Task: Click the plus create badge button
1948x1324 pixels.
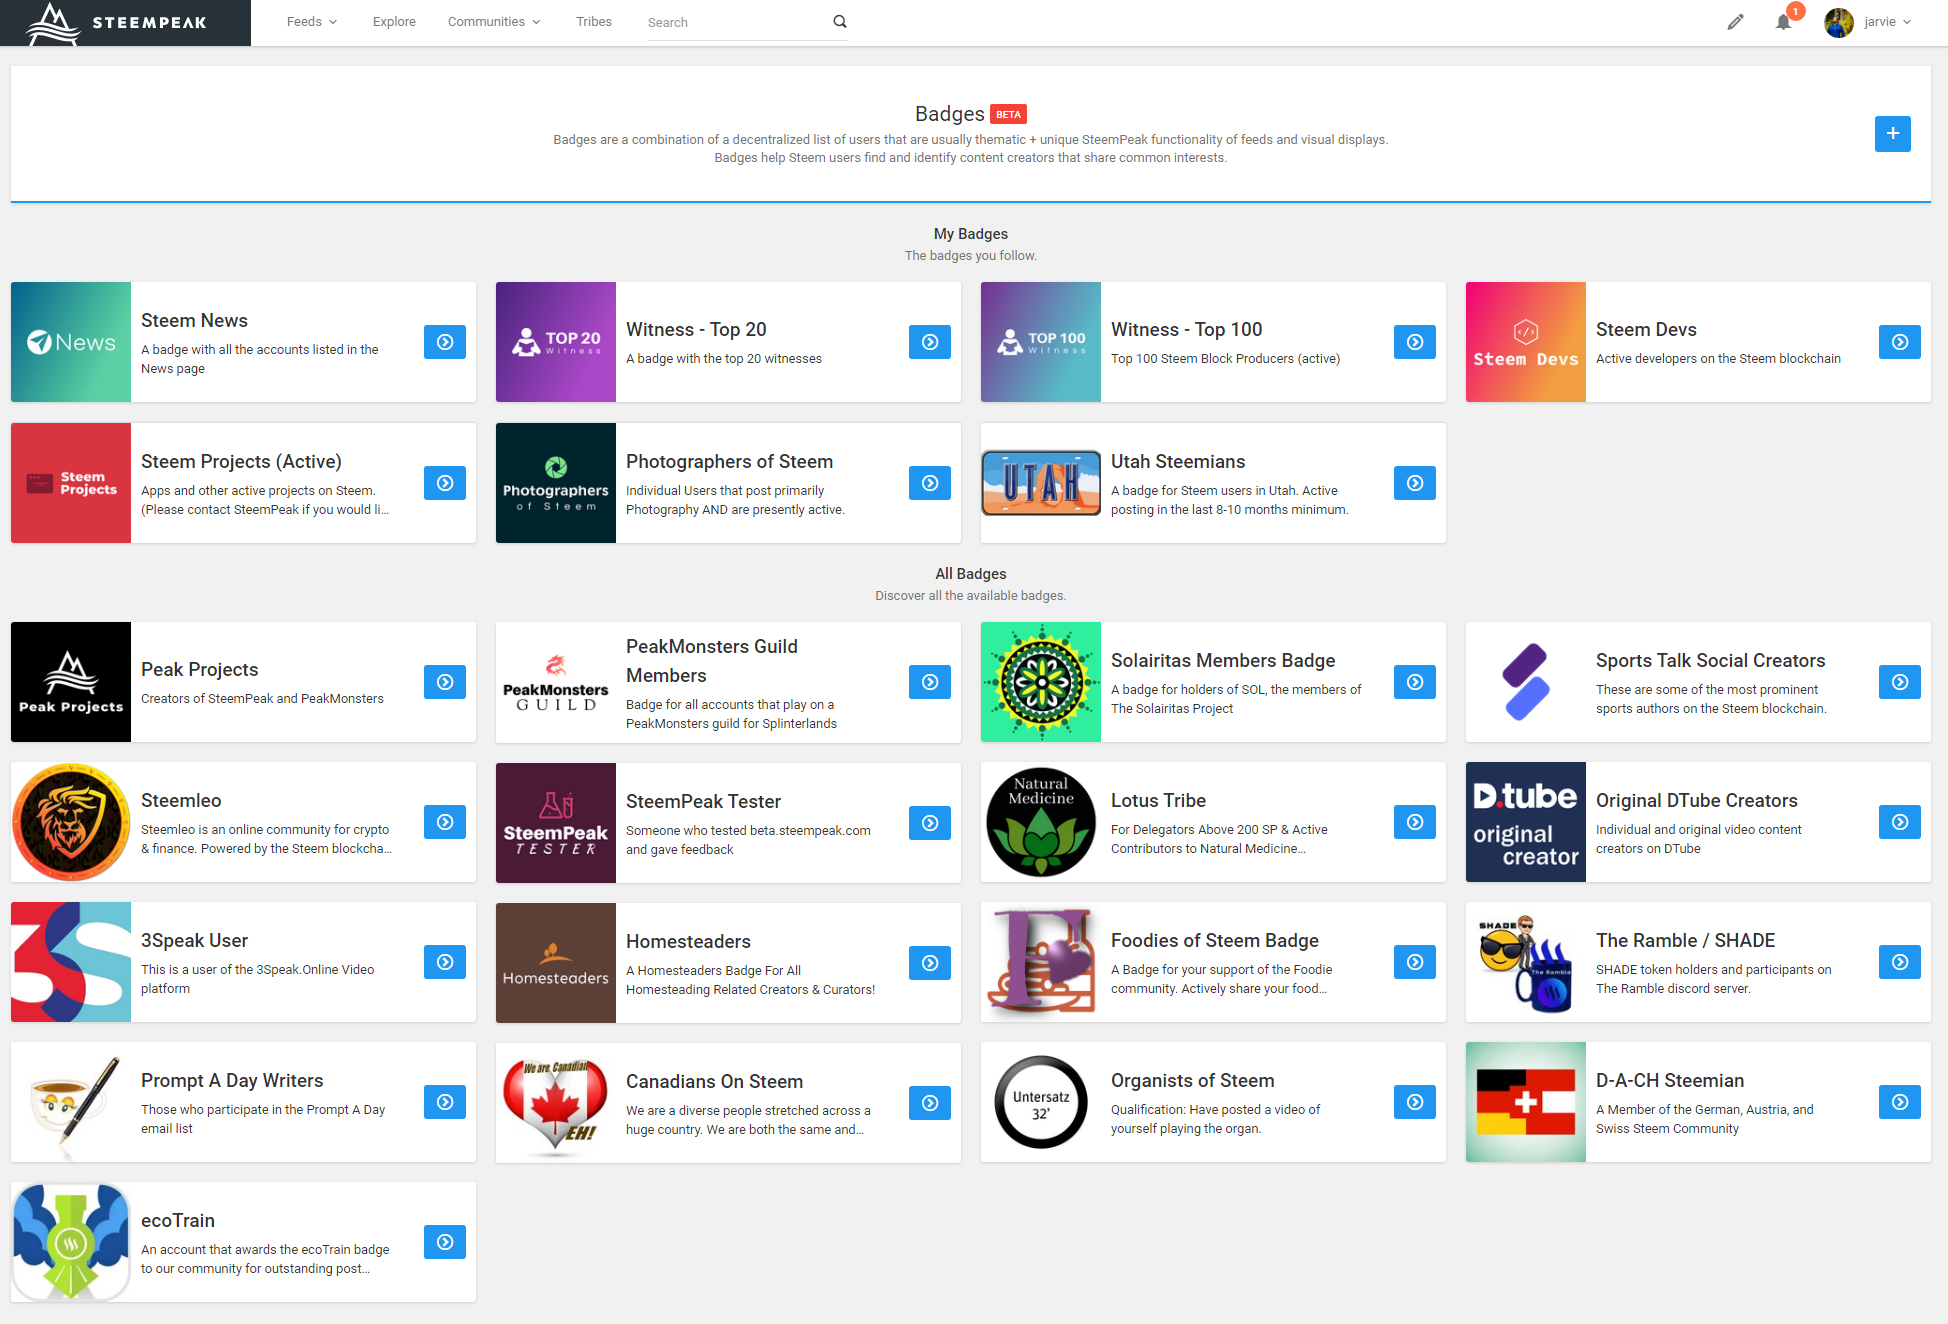Action: pyautogui.click(x=1892, y=134)
